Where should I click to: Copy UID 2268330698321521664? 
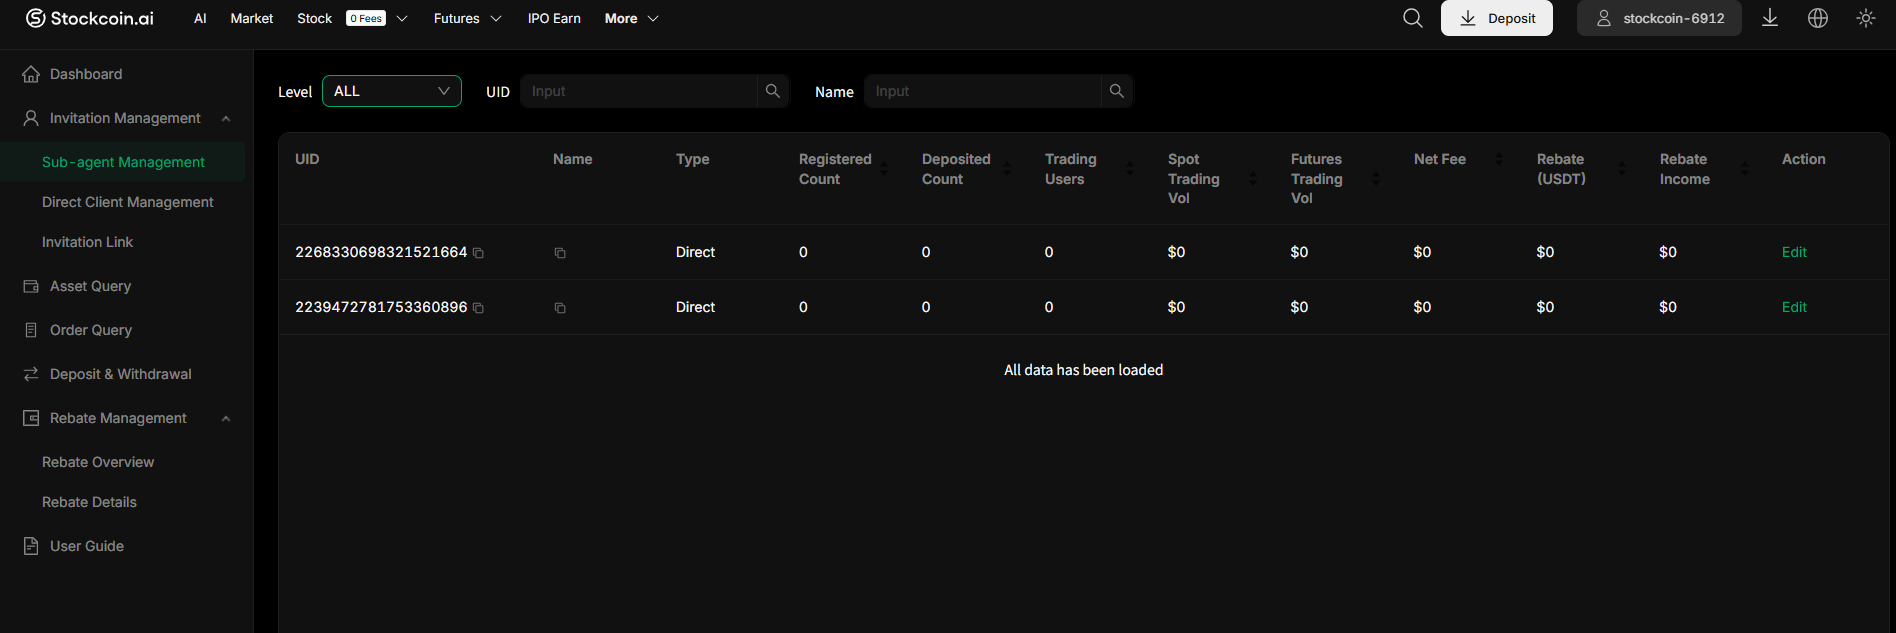[x=479, y=253]
